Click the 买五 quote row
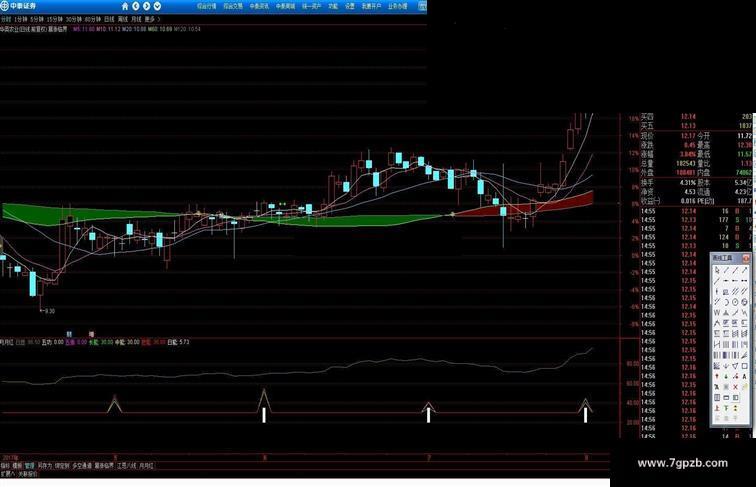This screenshot has height=487, width=756. pyautogui.click(x=697, y=126)
